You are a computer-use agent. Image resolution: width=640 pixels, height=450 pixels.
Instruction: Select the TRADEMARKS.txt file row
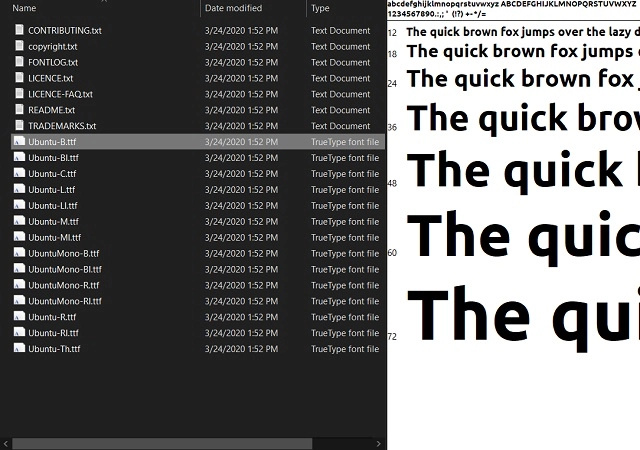click(62, 126)
